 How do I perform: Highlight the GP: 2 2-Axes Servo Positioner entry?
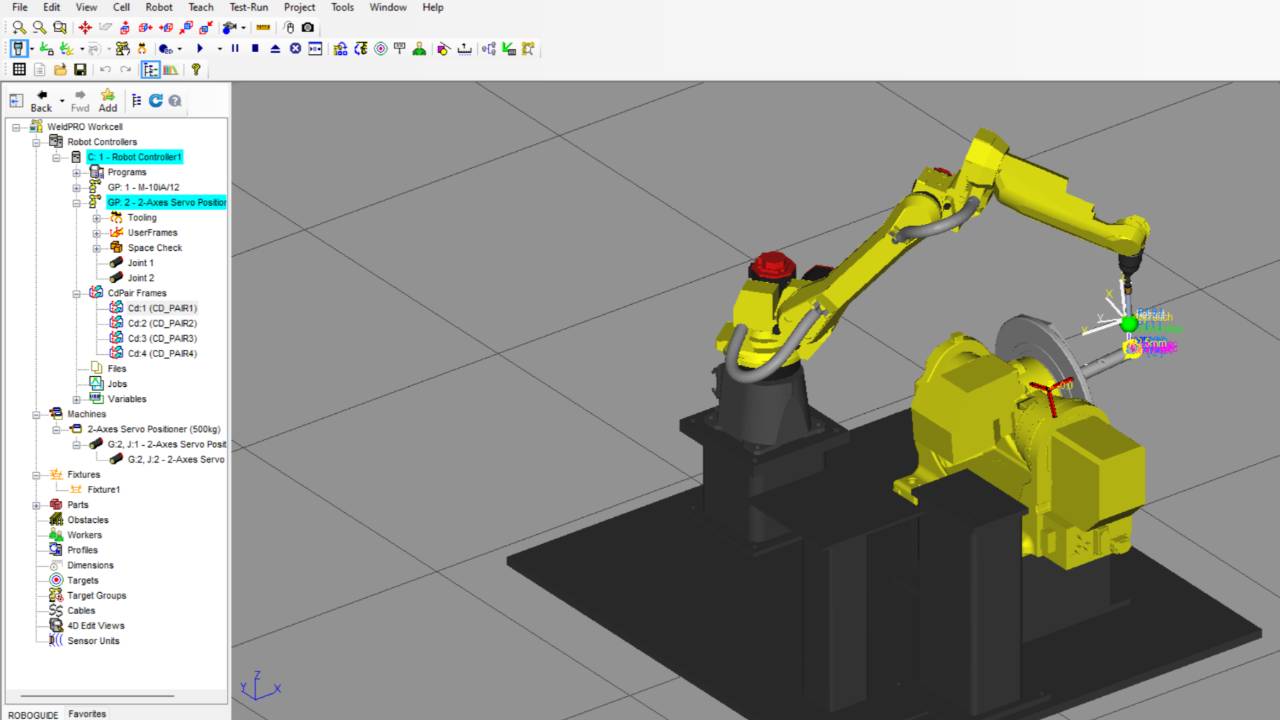(x=167, y=202)
